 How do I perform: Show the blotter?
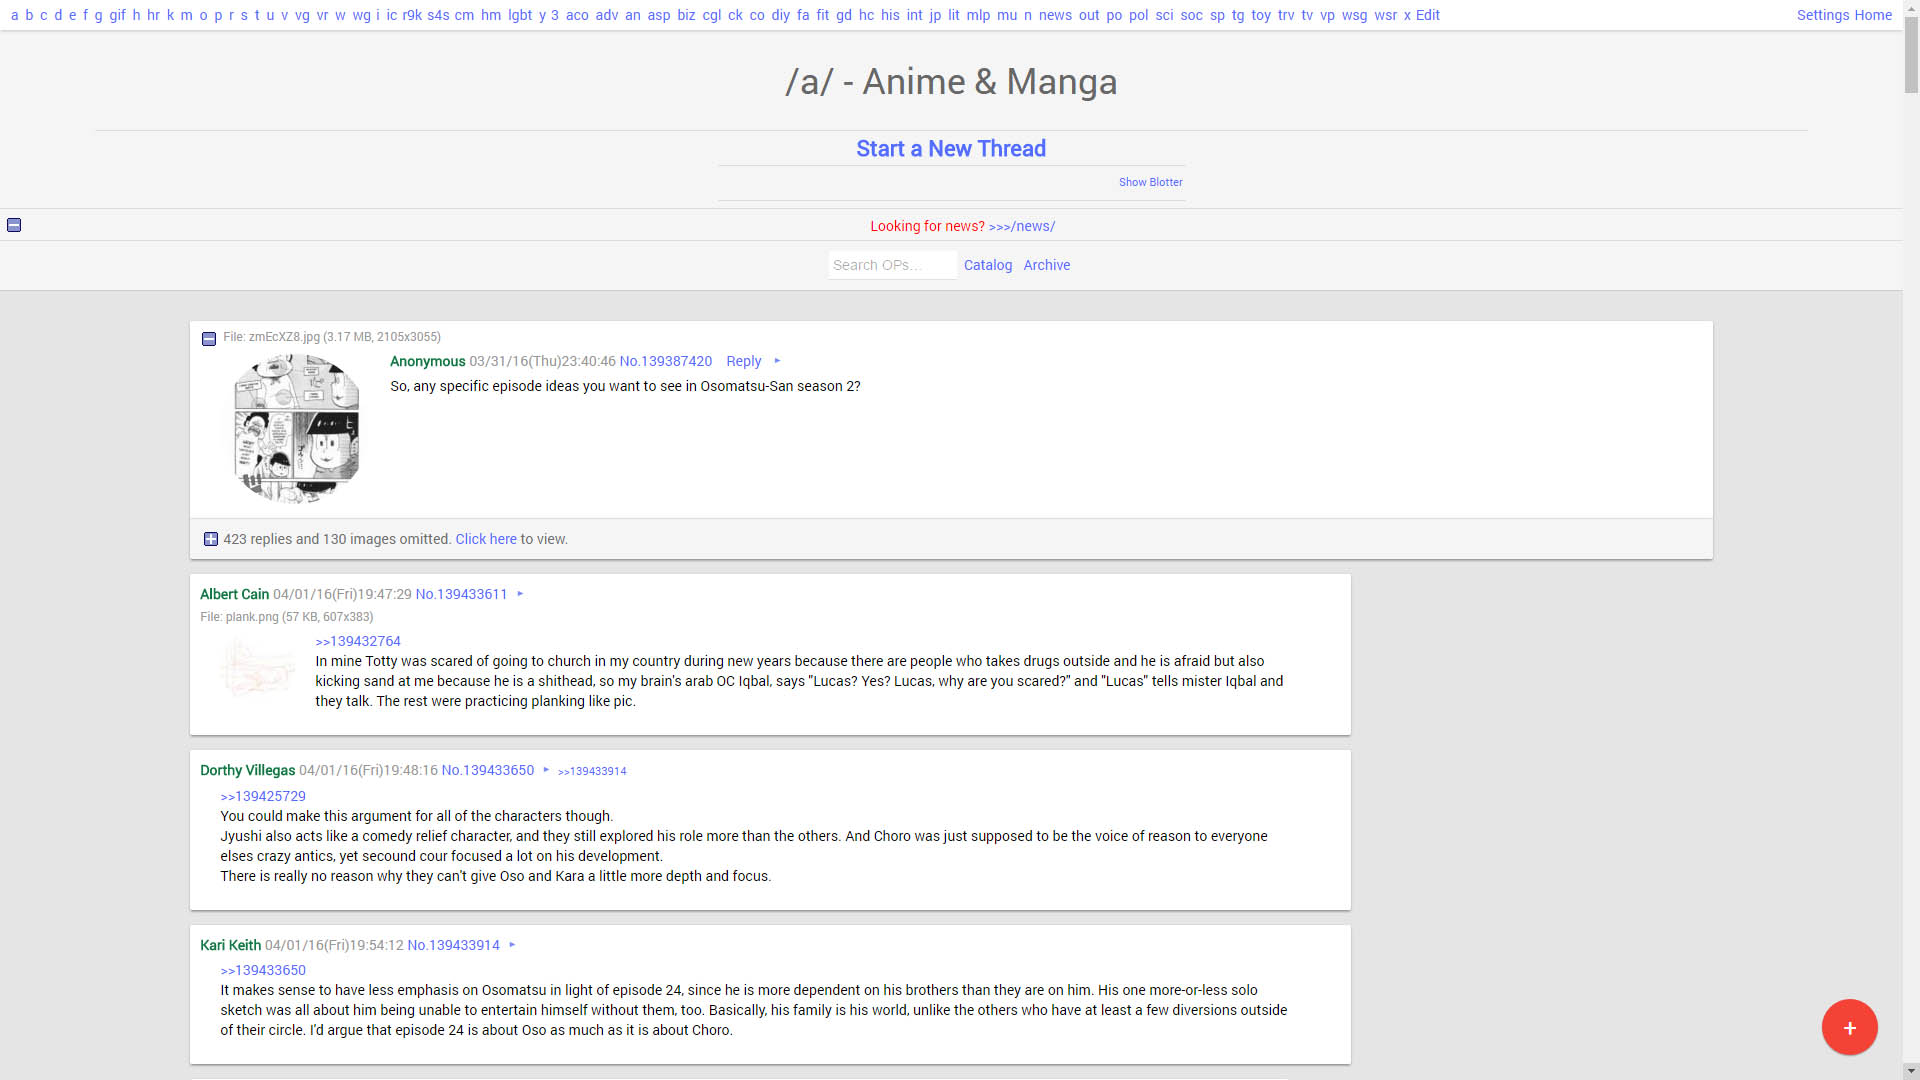click(1150, 182)
